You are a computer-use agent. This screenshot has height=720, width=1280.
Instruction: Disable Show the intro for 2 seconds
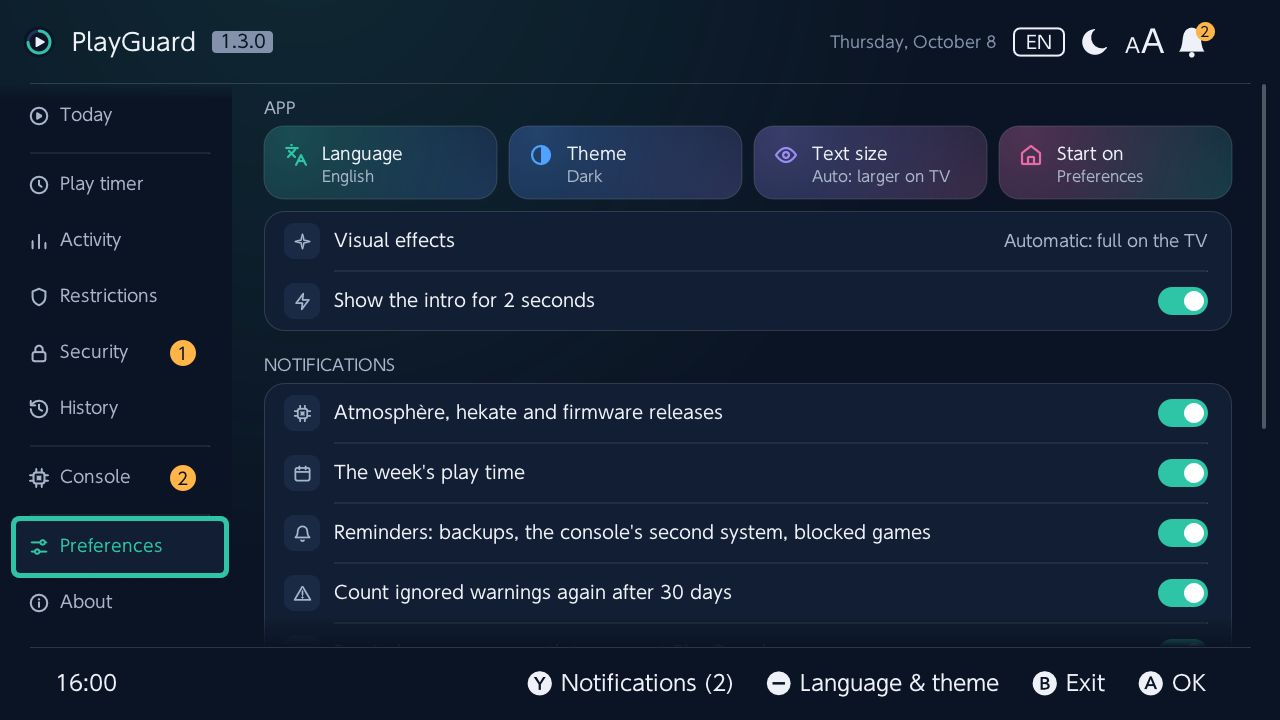pyautogui.click(x=1183, y=301)
